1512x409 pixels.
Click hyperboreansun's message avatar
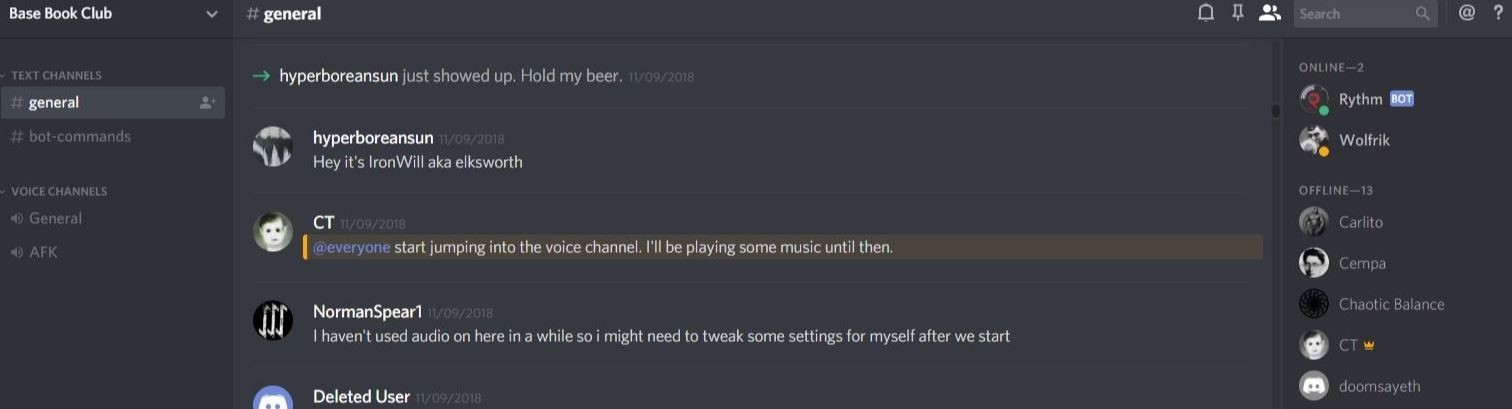[x=273, y=147]
